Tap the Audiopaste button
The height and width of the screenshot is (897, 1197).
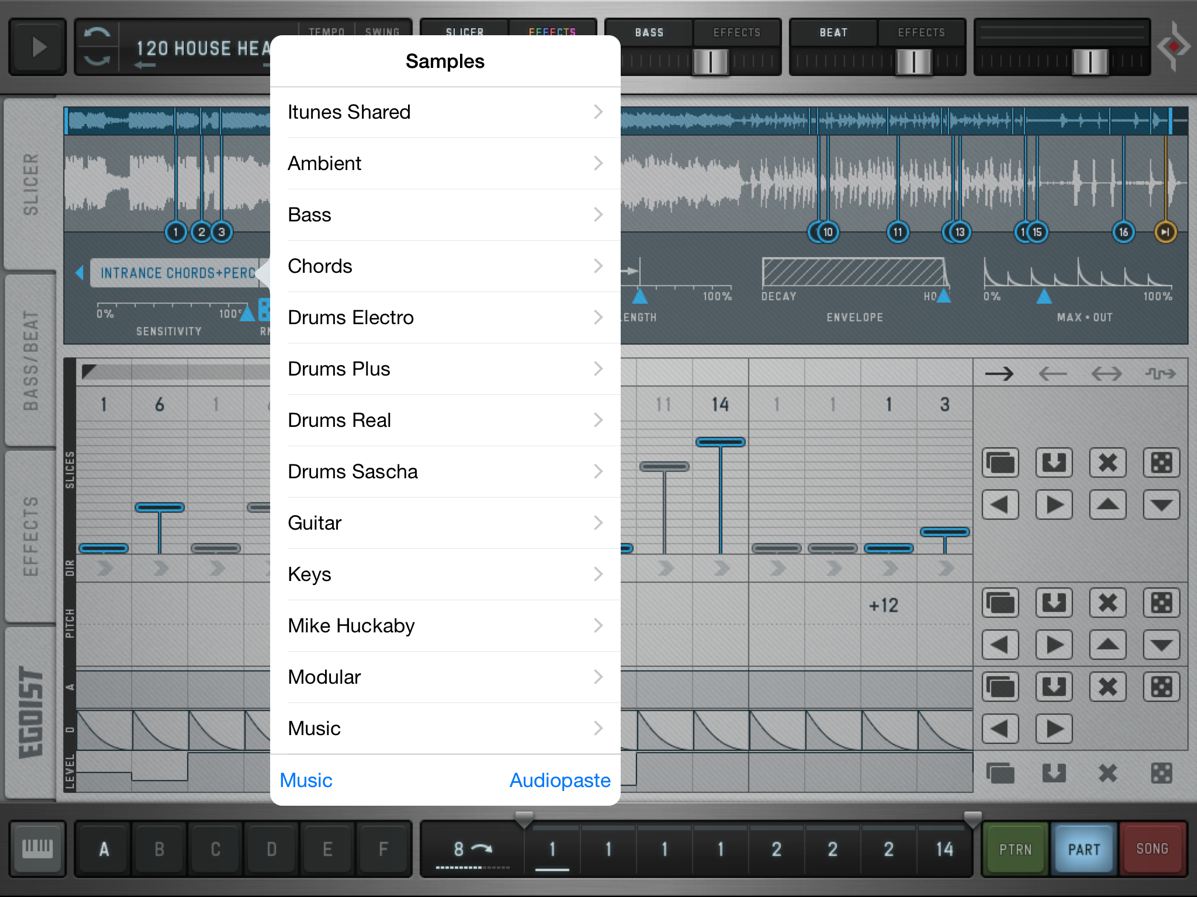pos(559,780)
